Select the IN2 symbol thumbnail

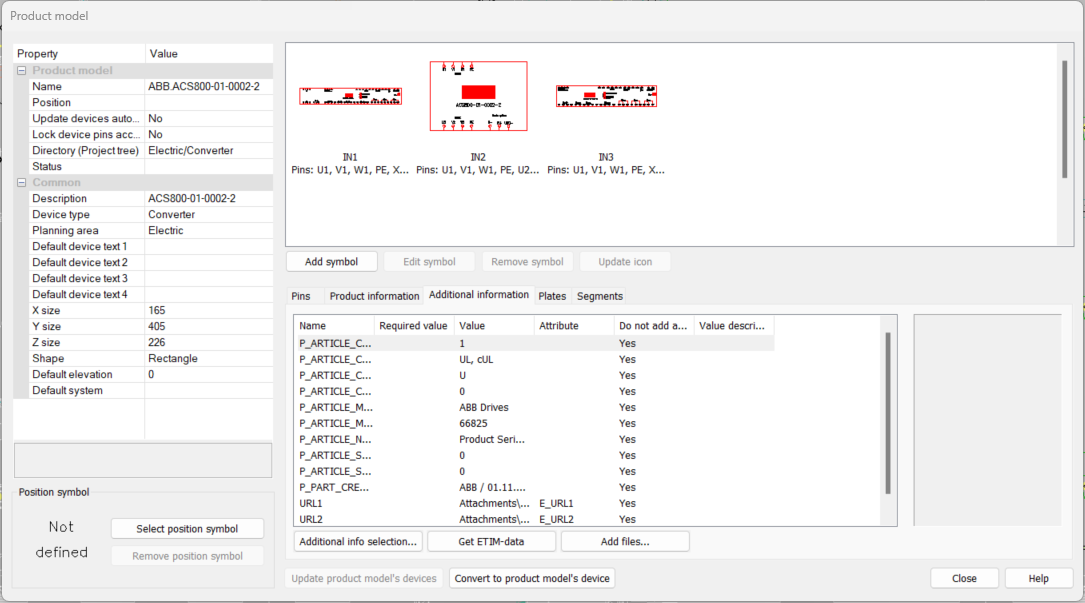[x=478, y=96]
